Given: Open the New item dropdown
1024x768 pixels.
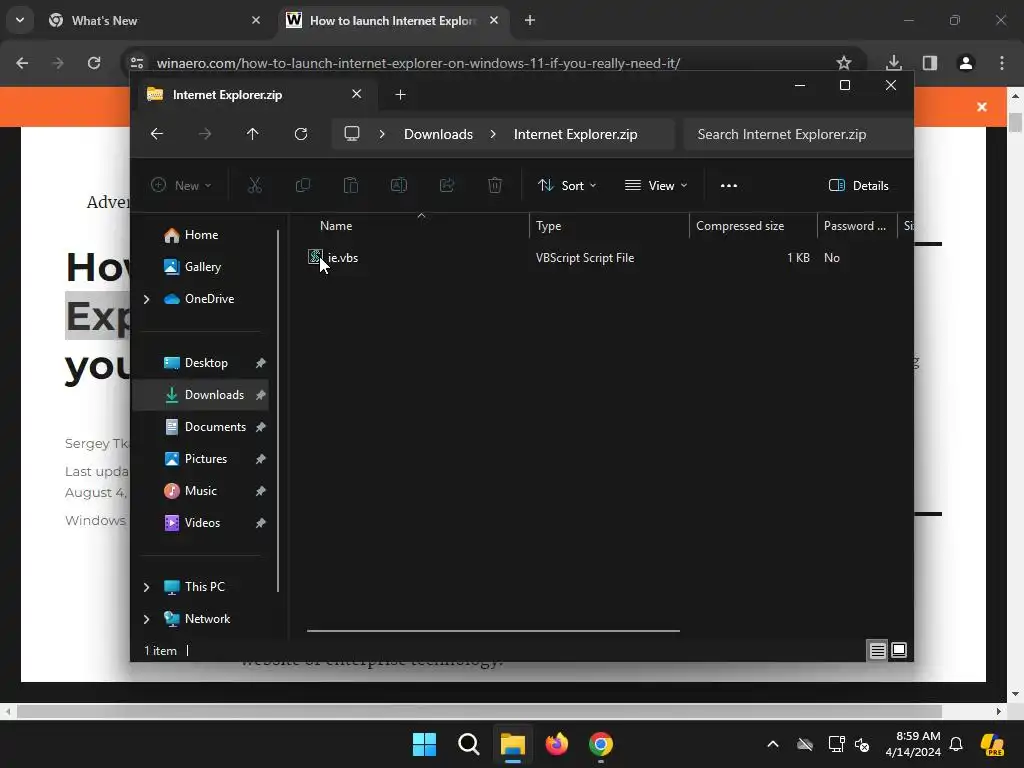Looking at the screenshot, I should click(181, 185).
